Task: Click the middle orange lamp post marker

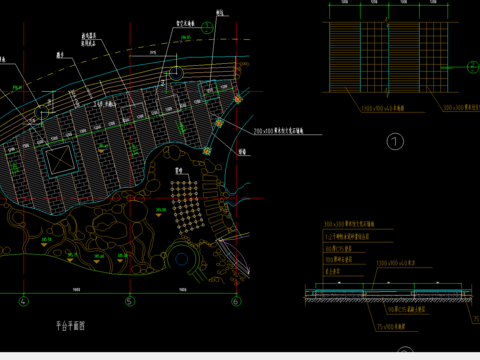Action: pos(219,123)
